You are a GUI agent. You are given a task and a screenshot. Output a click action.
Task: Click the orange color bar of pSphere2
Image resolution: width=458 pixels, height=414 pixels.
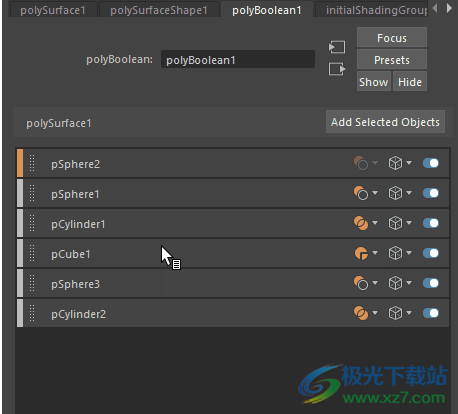point(20,163)
